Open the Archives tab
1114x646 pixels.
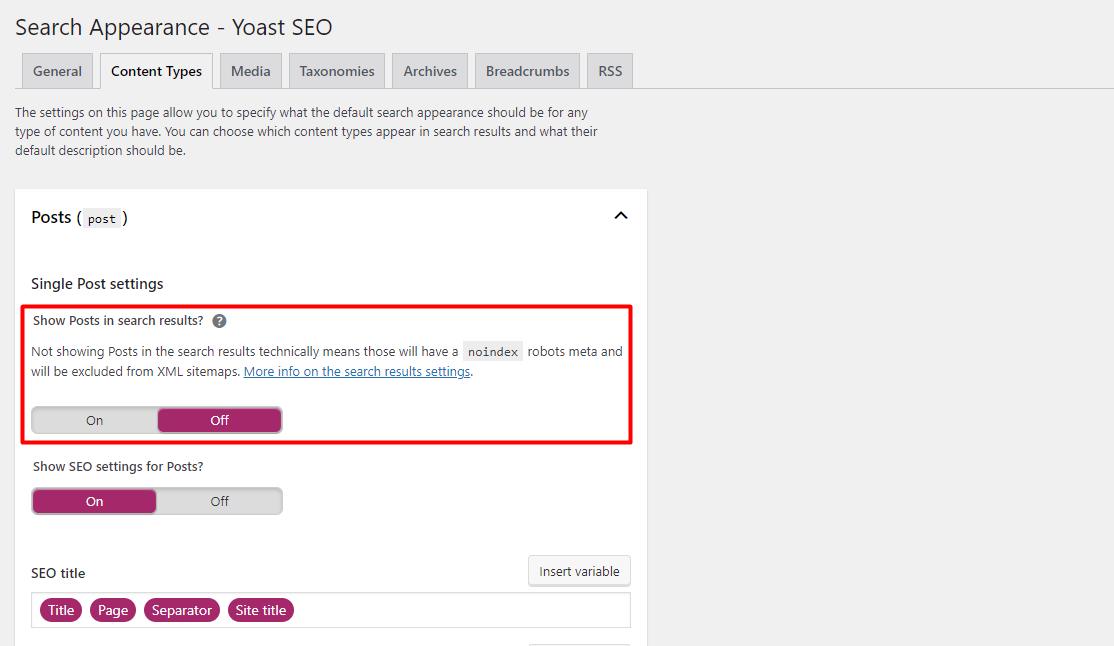coord(429,70)
